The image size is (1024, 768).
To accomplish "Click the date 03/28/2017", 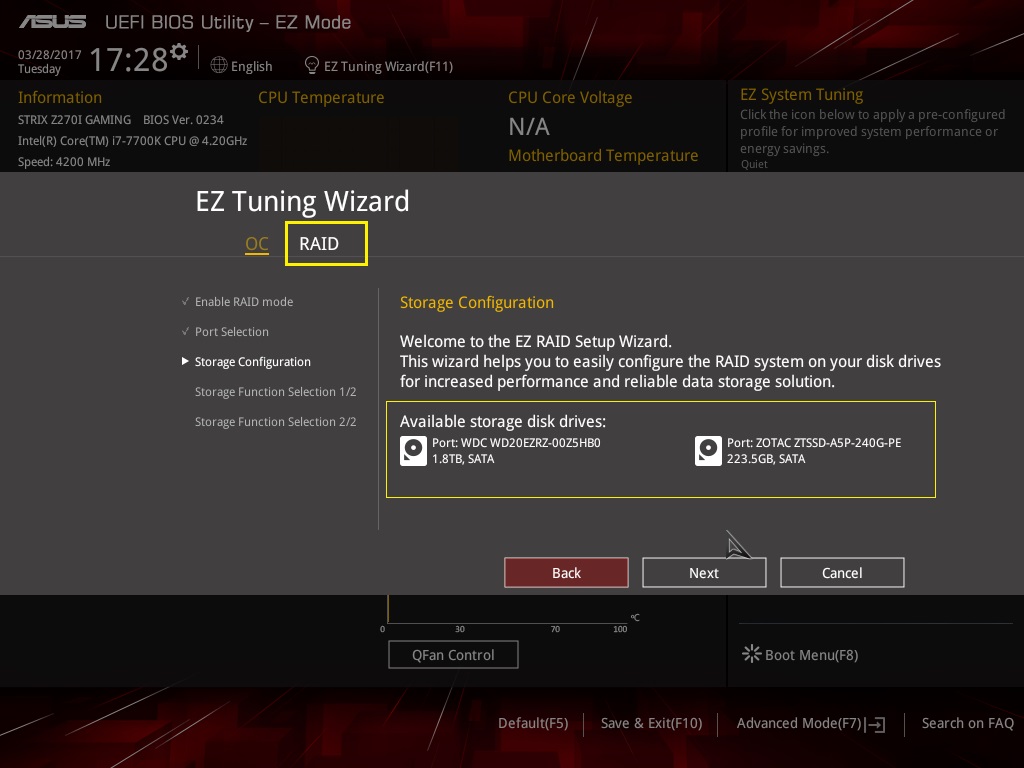I will tap(50, 55).
